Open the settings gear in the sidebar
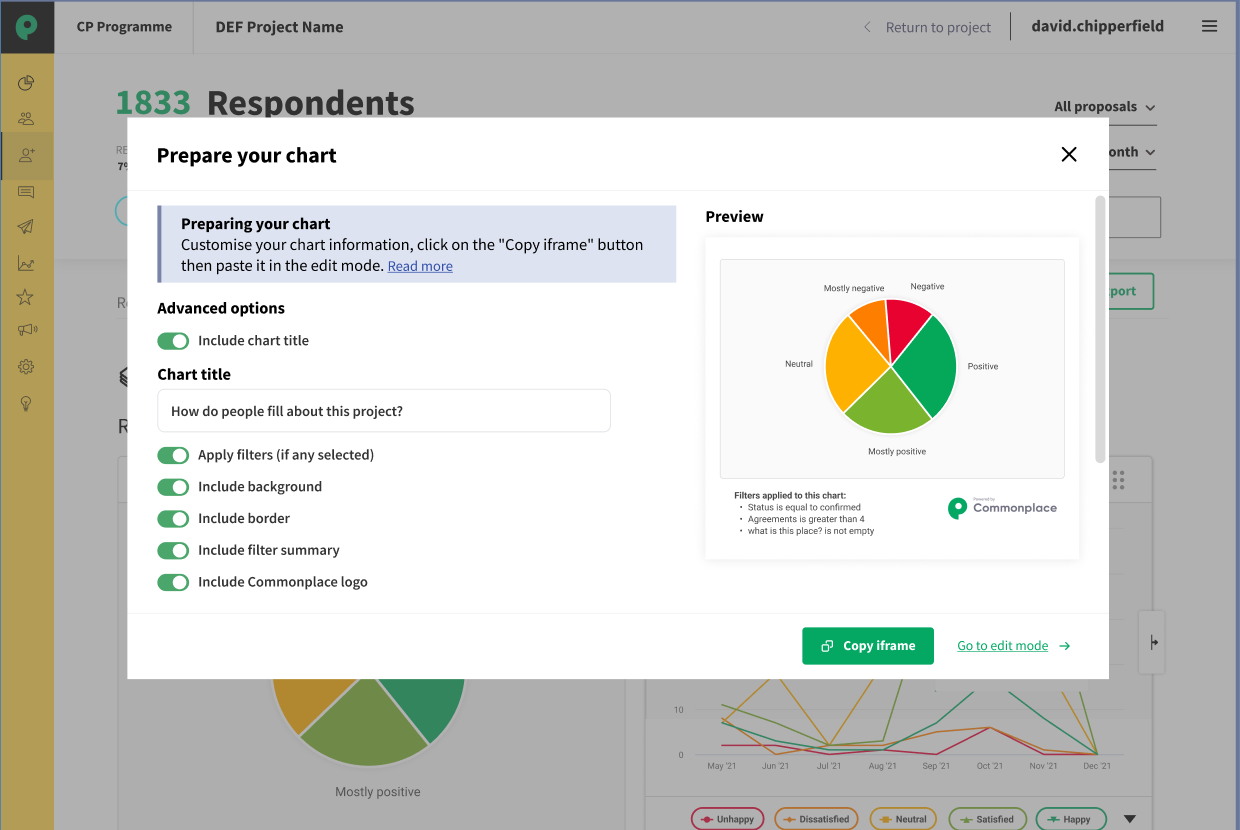Image resolution: width=1240 pixels, height=830 pixels. coord(27,366)
